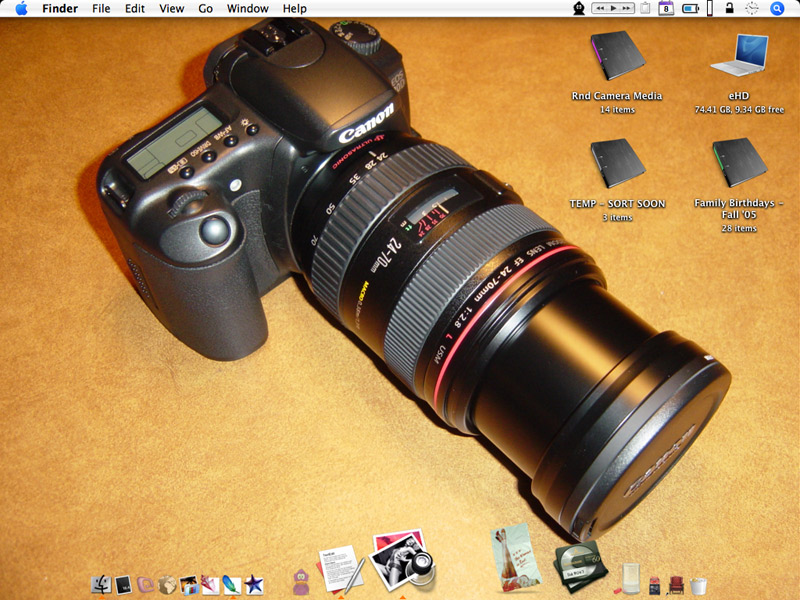The image size is (800, 600).
Task: Select the Family Birthdays – Fall '05 folder icon
Action: (739, 163)
